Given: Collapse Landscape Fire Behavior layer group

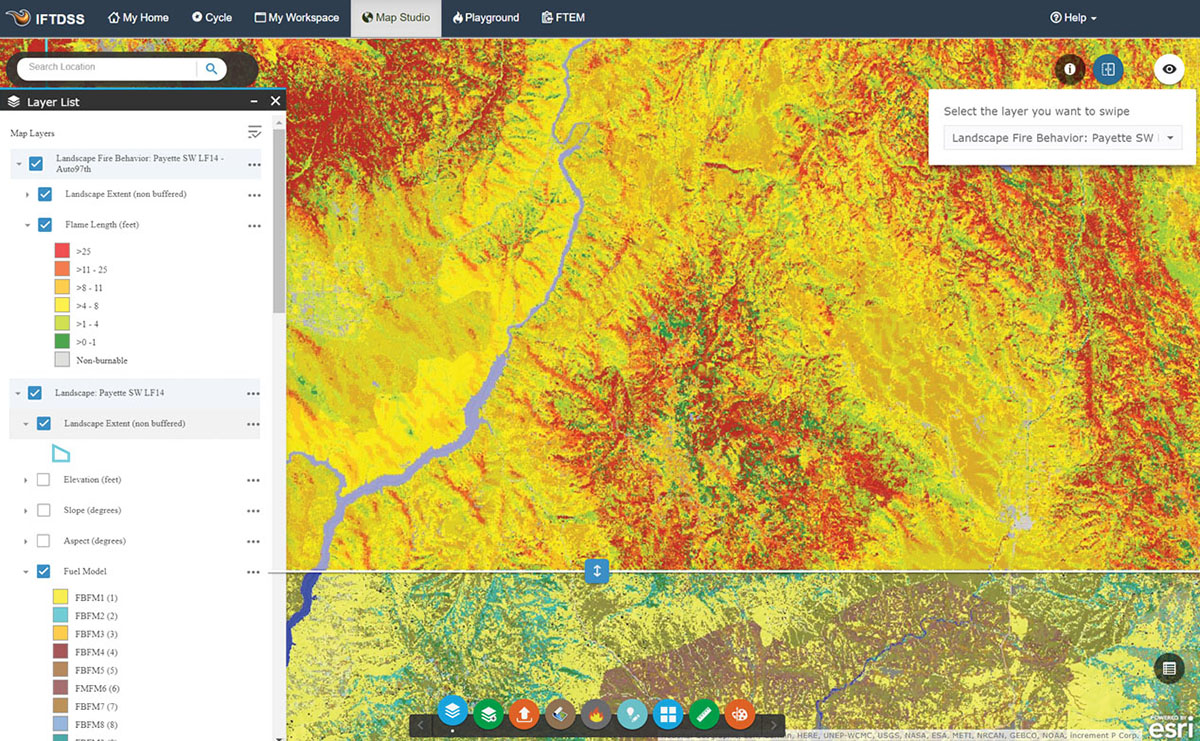Looking at the screenshot, I should pos(18,164).
